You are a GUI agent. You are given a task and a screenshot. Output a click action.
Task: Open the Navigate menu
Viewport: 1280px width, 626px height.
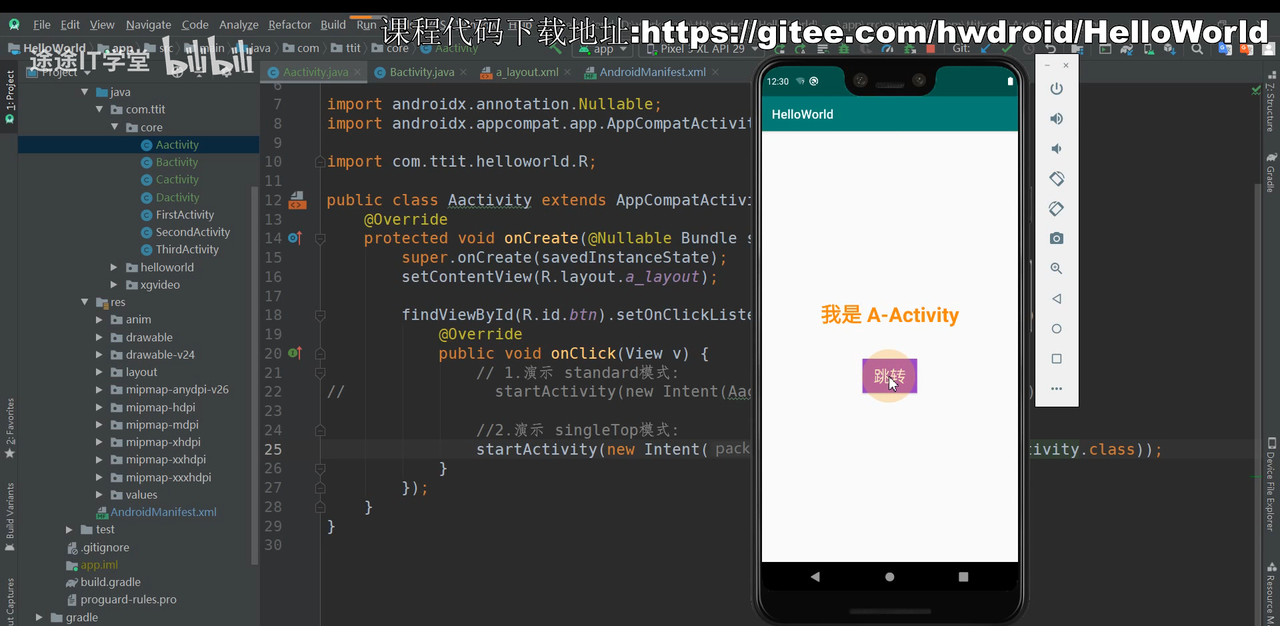(x=148, y=25)
